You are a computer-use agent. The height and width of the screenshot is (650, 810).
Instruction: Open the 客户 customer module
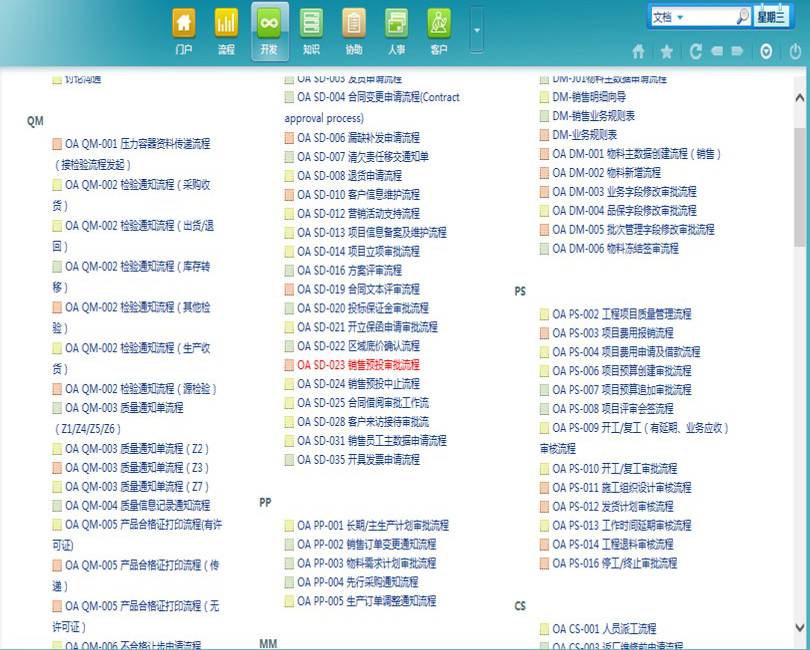click(438, 30)
